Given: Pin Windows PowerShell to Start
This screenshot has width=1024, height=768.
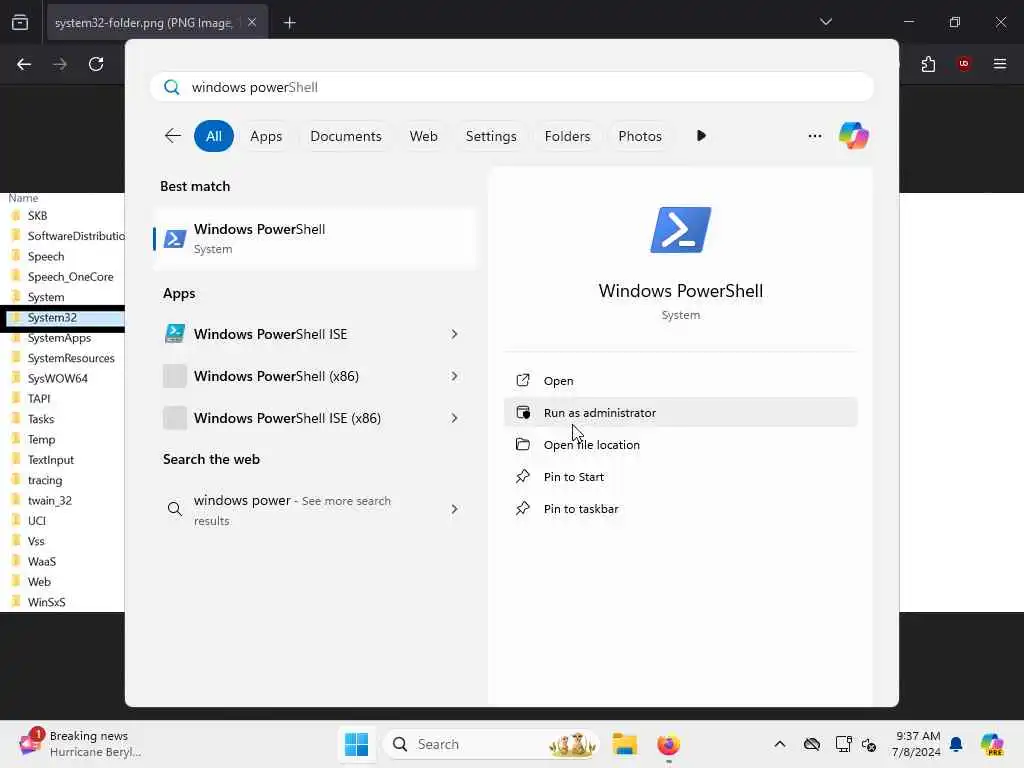Looking at the screenshot, I should 680,477.
